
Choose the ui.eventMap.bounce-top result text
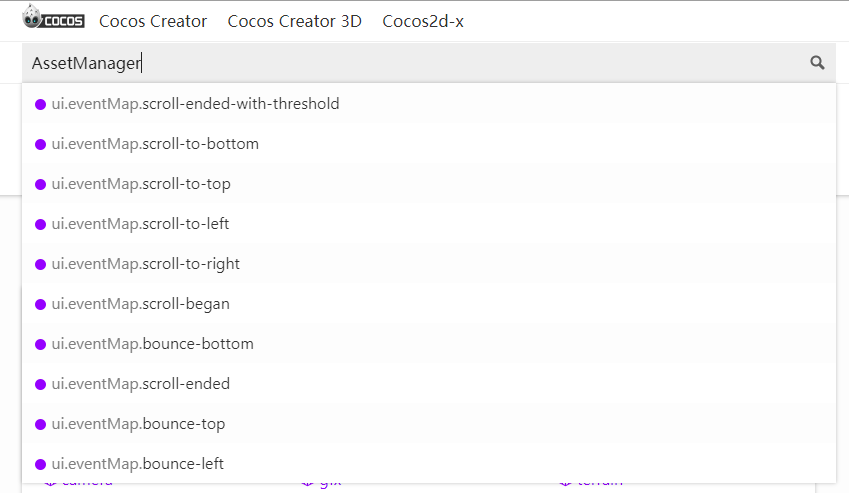point(139,424)
